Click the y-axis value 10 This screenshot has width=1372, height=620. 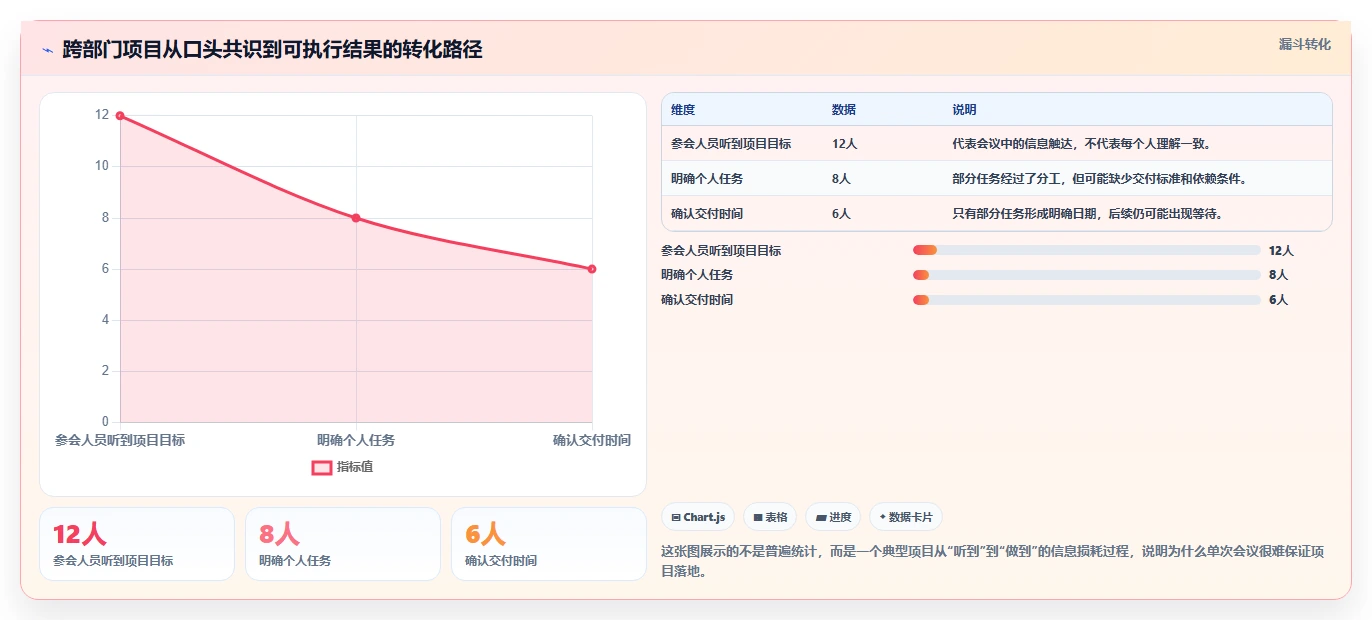pos(102,166)
